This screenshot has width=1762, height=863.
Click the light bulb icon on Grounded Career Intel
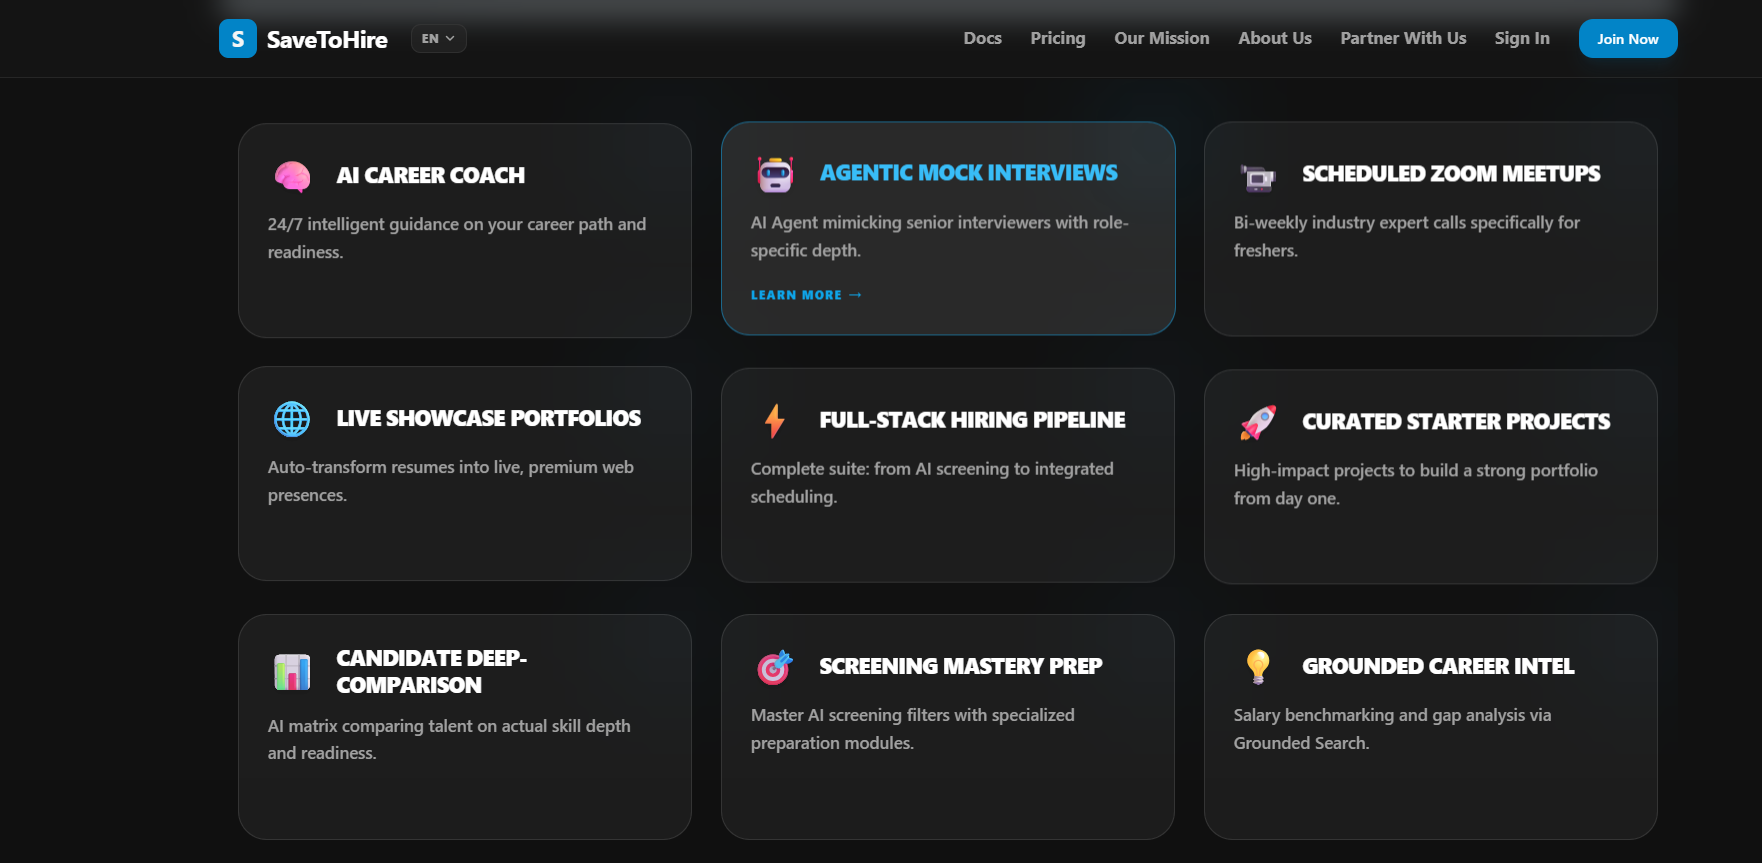click(1258, 667)
